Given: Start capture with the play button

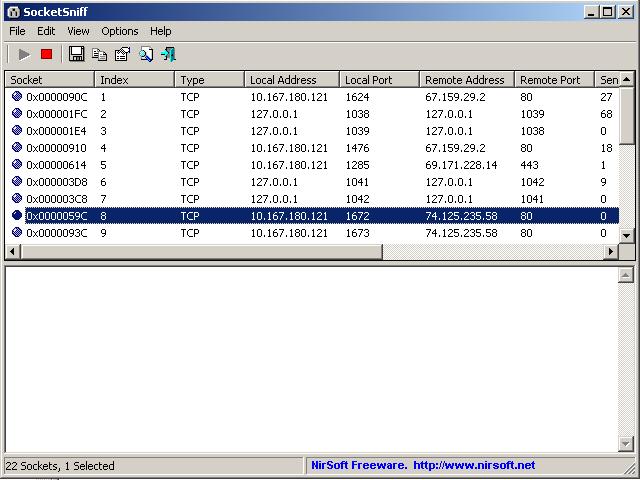Looking at the screenshot, I should coord(24,54).
